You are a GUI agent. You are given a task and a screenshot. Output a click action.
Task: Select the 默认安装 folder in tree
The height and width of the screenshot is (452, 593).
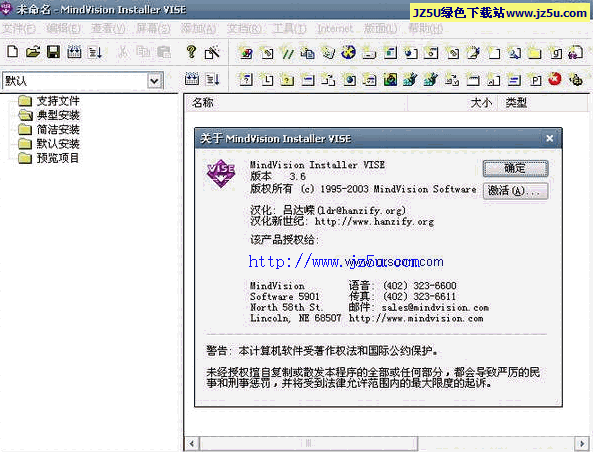tap(58, 144)
